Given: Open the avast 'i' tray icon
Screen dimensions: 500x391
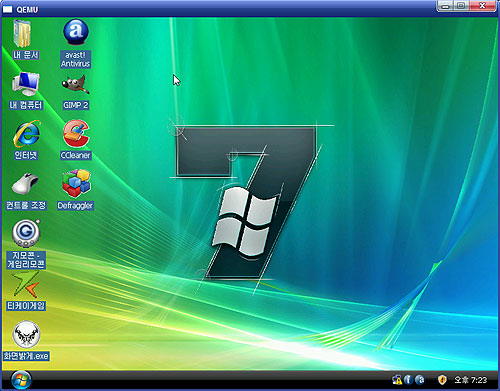Looking at the screenshot, I should click(408, 380).
